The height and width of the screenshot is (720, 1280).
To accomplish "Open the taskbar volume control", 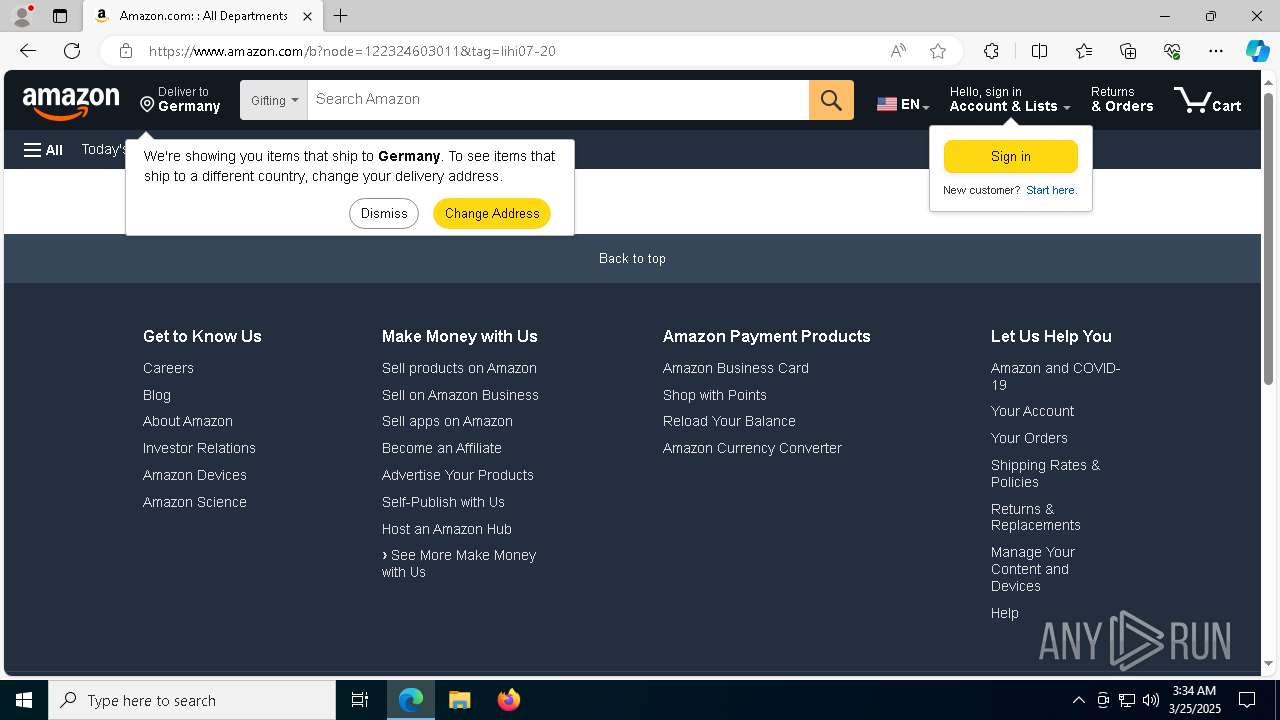I will tap(1150, 700).
